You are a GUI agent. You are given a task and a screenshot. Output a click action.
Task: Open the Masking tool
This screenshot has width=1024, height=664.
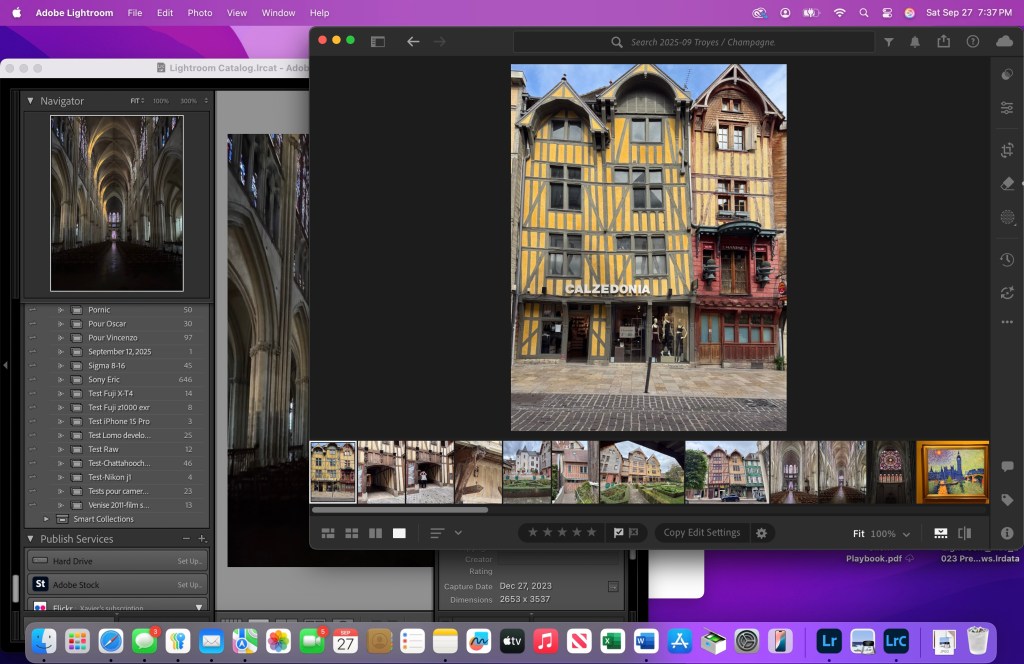1007,217
